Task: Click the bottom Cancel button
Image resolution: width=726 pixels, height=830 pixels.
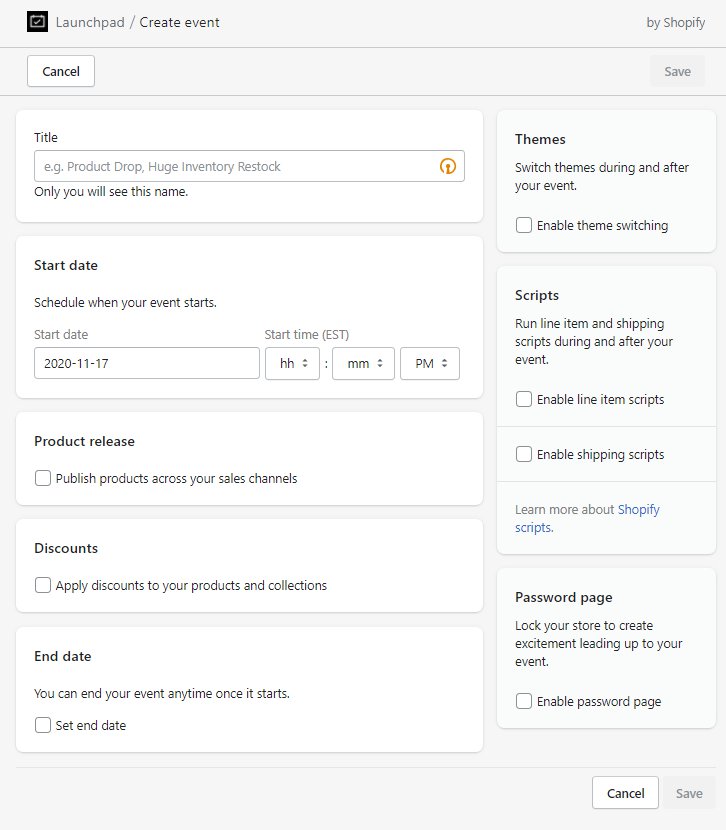Action: click(x=625, y=793)
